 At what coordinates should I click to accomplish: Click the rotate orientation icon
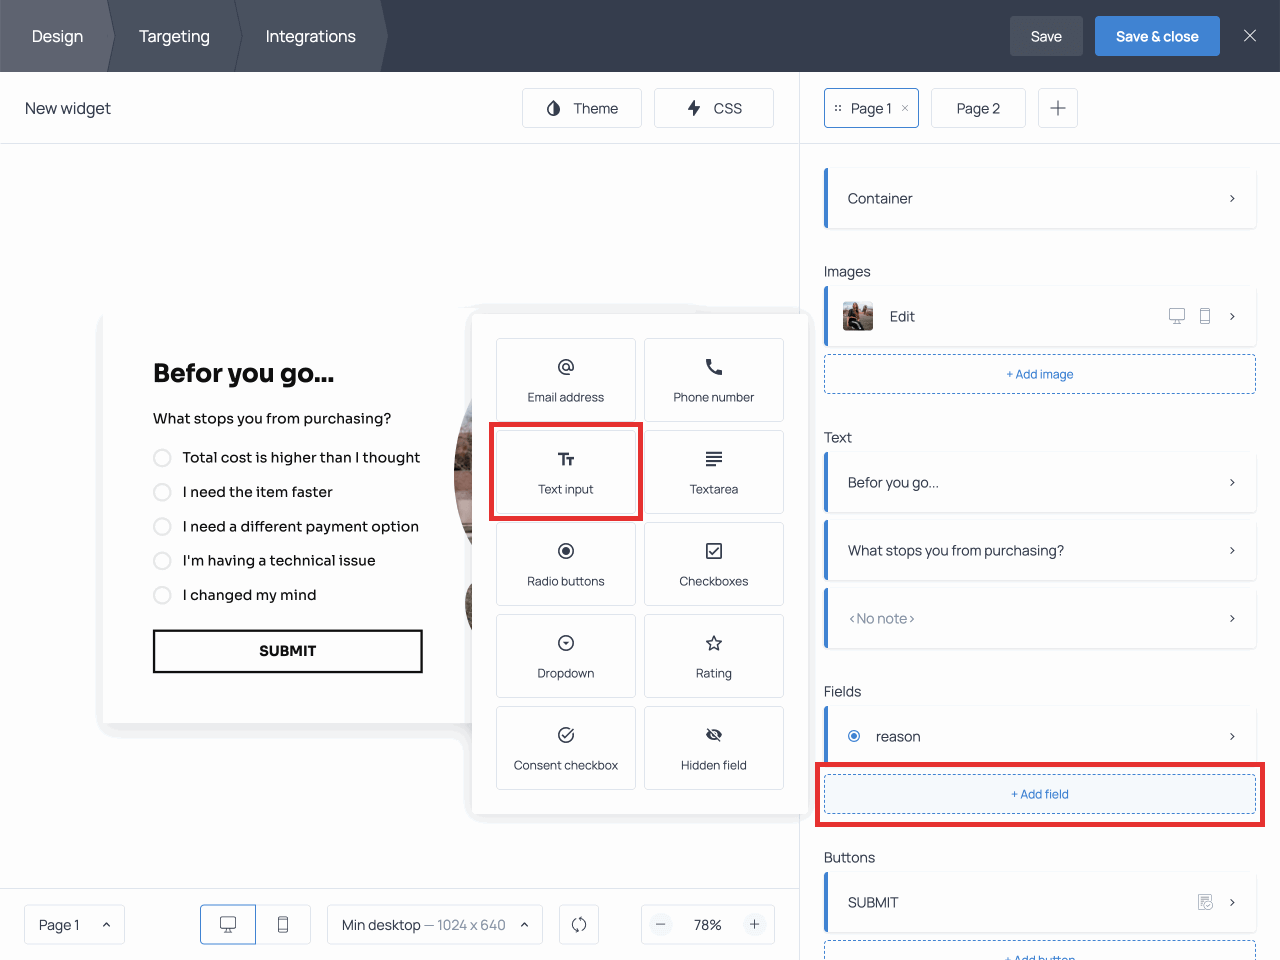click(579, 925)
